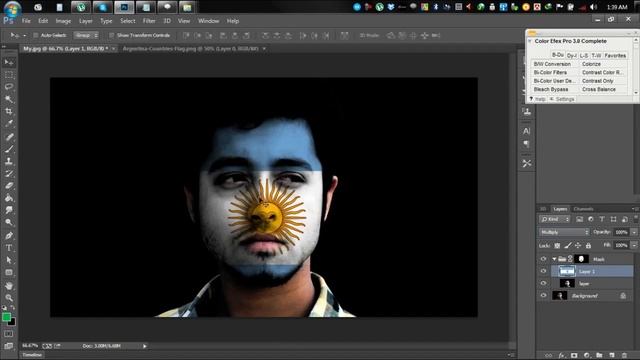This screenshot has width=640, height=360.
Task: Click the black background color swatch
Action: click(x=13, y=323)
